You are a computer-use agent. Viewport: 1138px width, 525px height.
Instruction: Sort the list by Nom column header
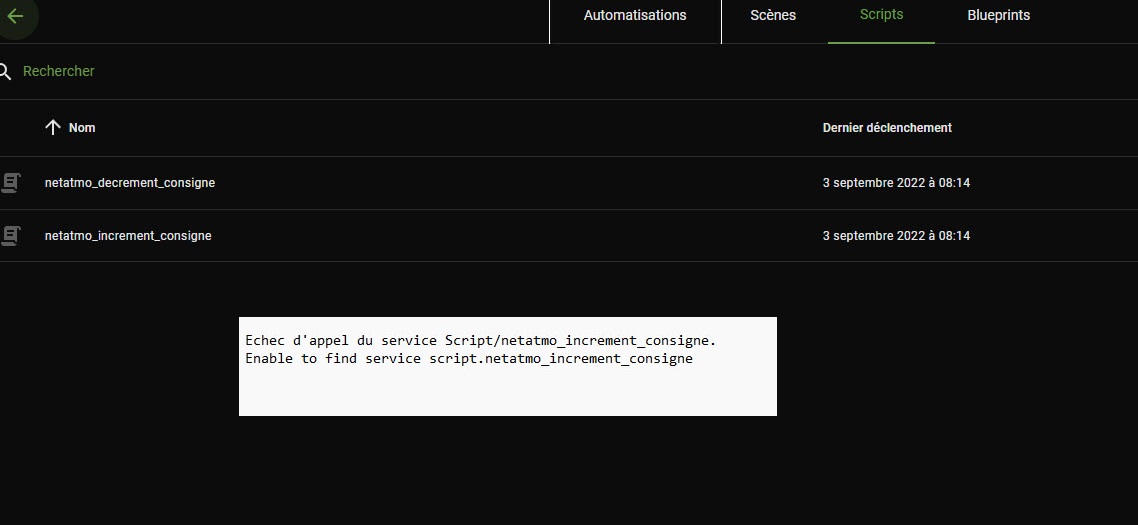click(x=82, y=128)
